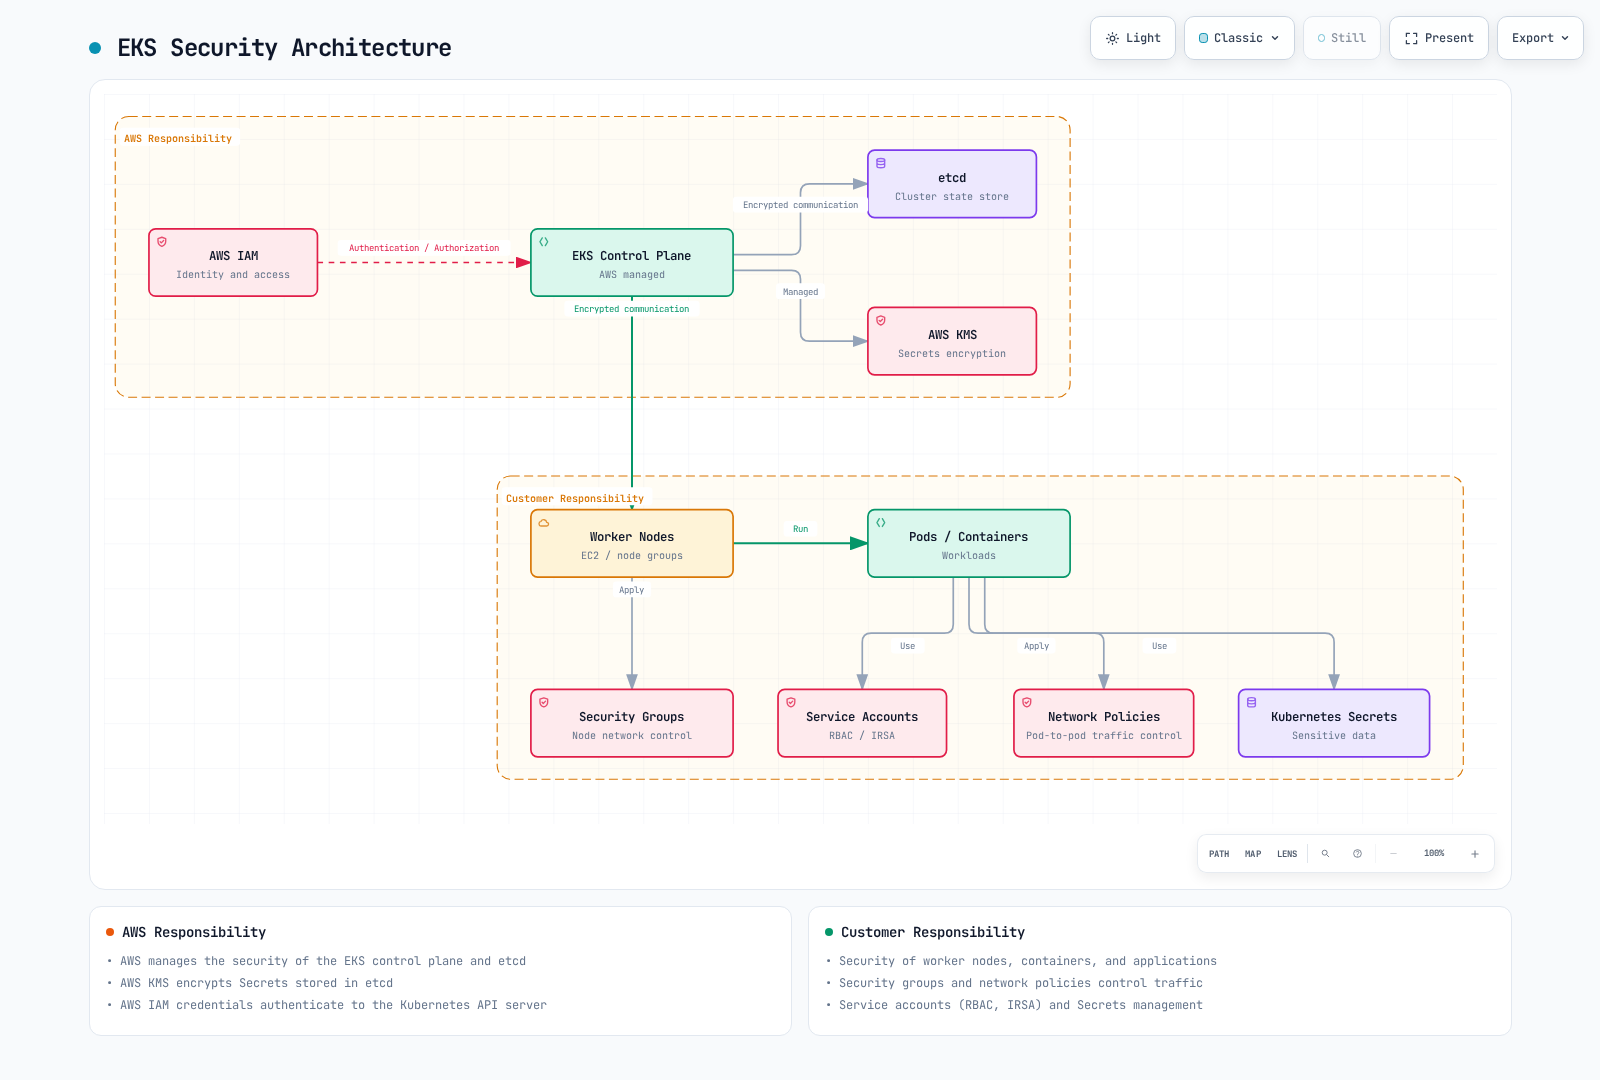Select the AWS IAM node
The height and width of the screenshot is (1080, 1600).
233,263
